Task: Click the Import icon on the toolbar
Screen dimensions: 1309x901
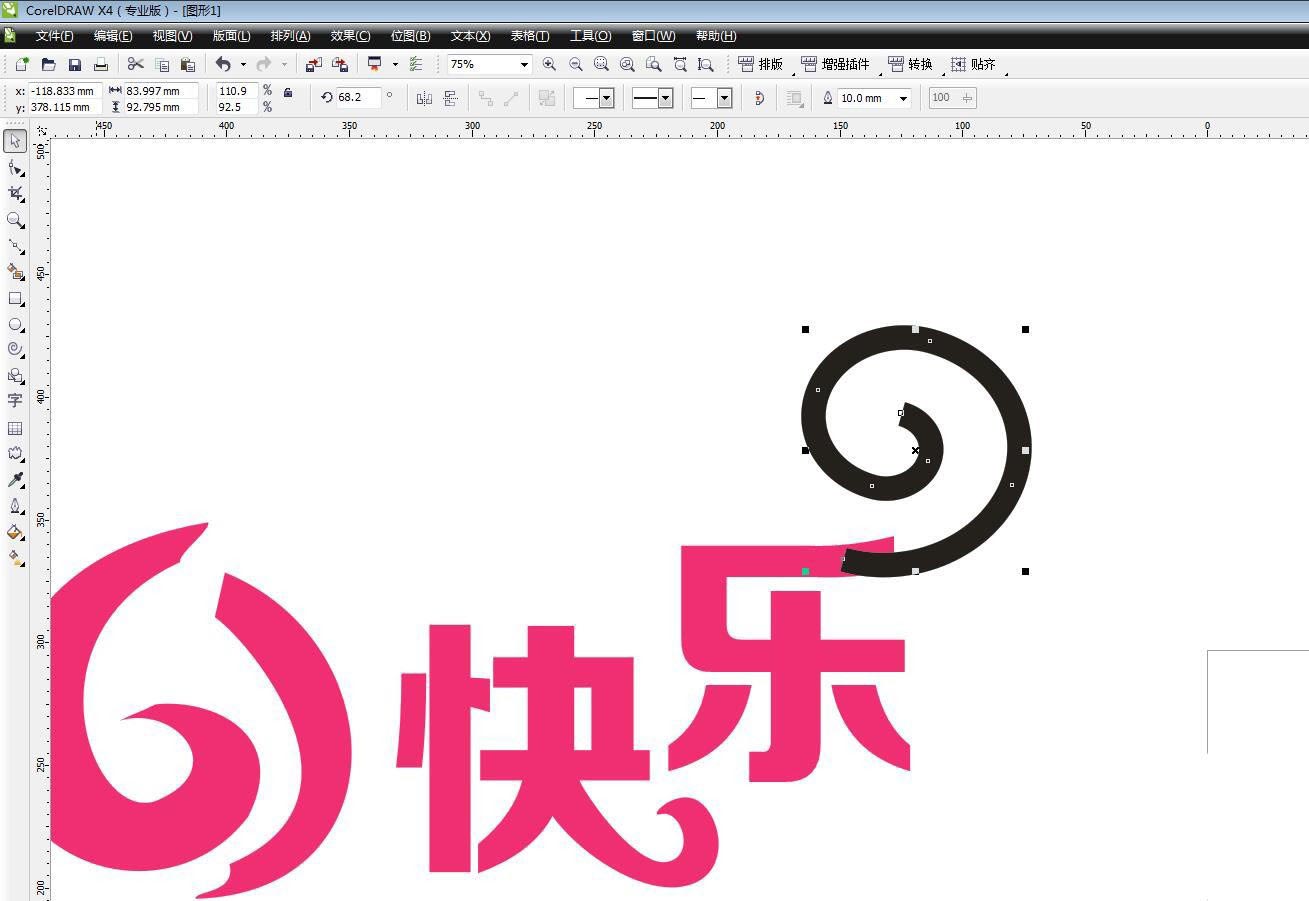Action: [x=314, y=64]
